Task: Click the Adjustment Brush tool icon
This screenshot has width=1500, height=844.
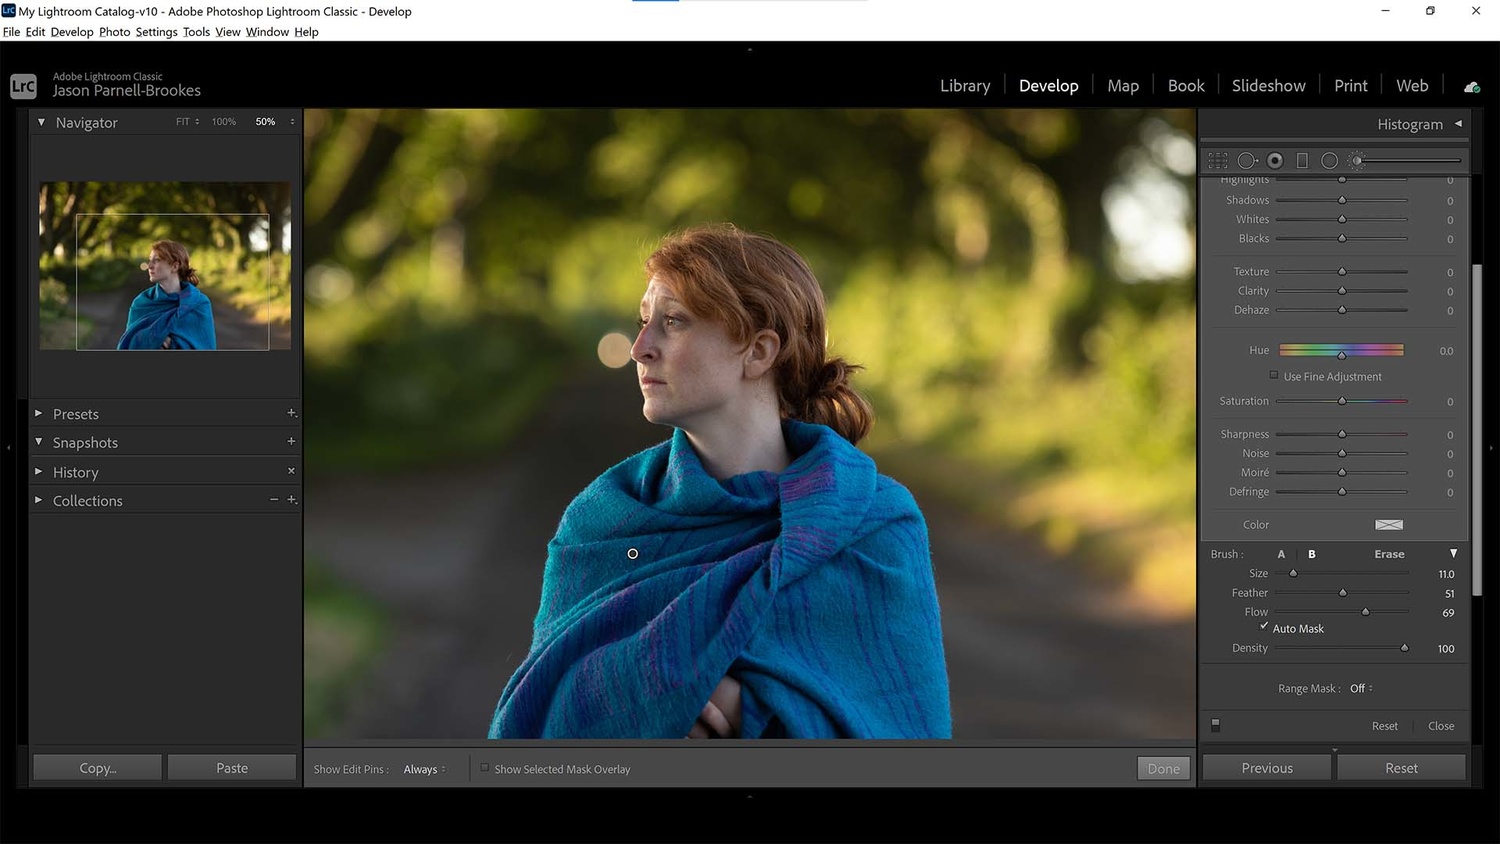Action: pos(1356,160)
